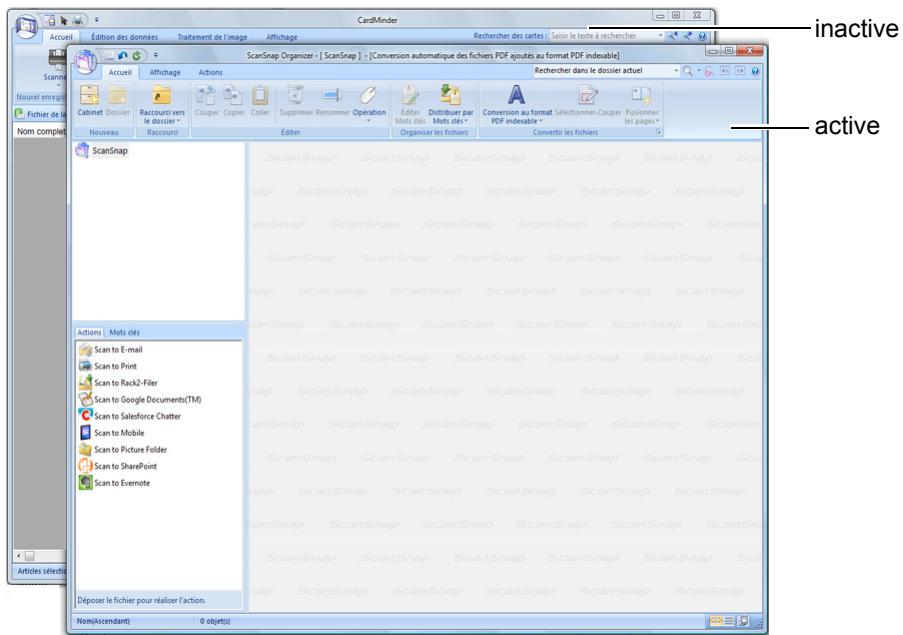
Task: Open the Actions ribbon tab in Organizer
Action: click(210, 73)
